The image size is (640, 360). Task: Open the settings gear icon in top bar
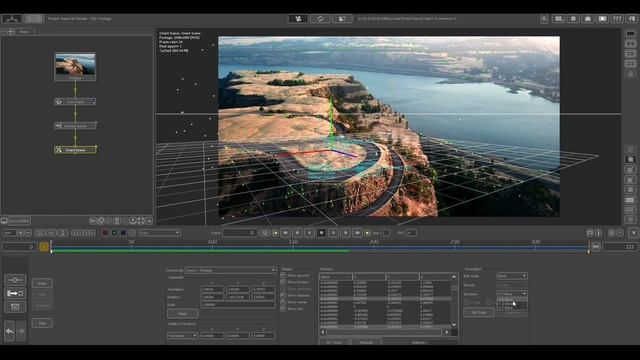(573, 19)
